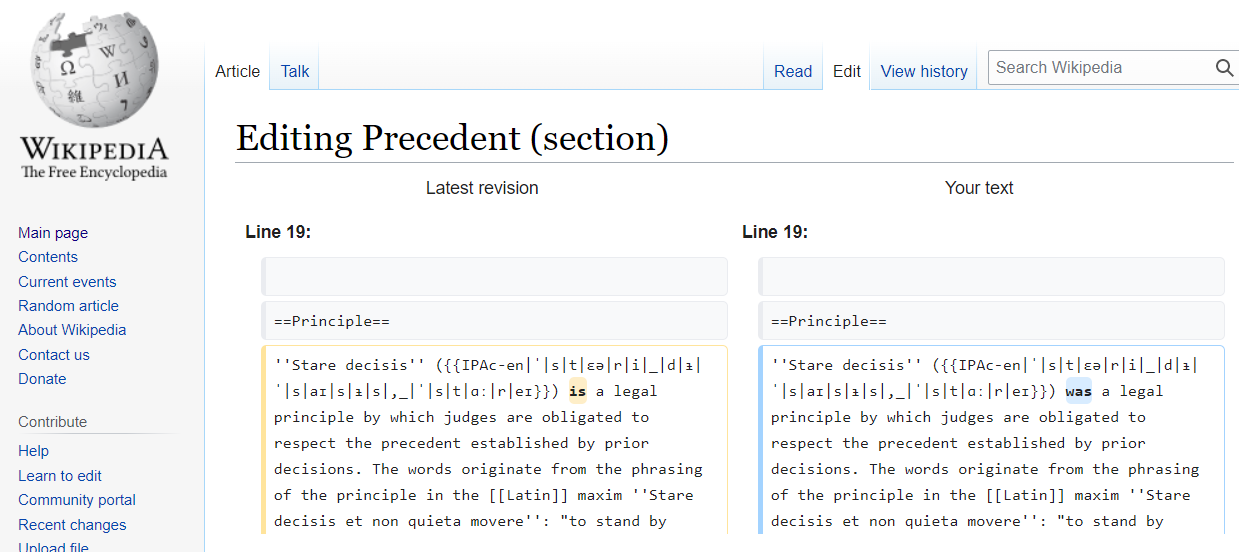Open the View history tab

click(924, 71)
